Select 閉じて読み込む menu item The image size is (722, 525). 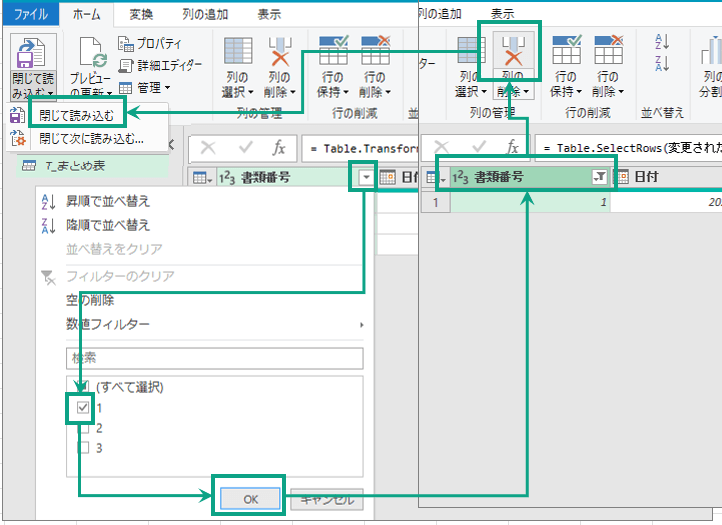point(76,115)
